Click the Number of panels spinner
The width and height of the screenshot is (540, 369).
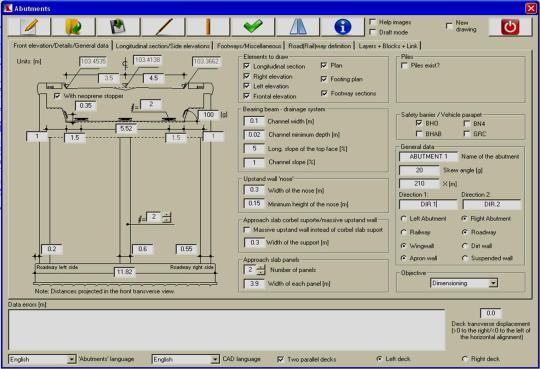(261, 270)
